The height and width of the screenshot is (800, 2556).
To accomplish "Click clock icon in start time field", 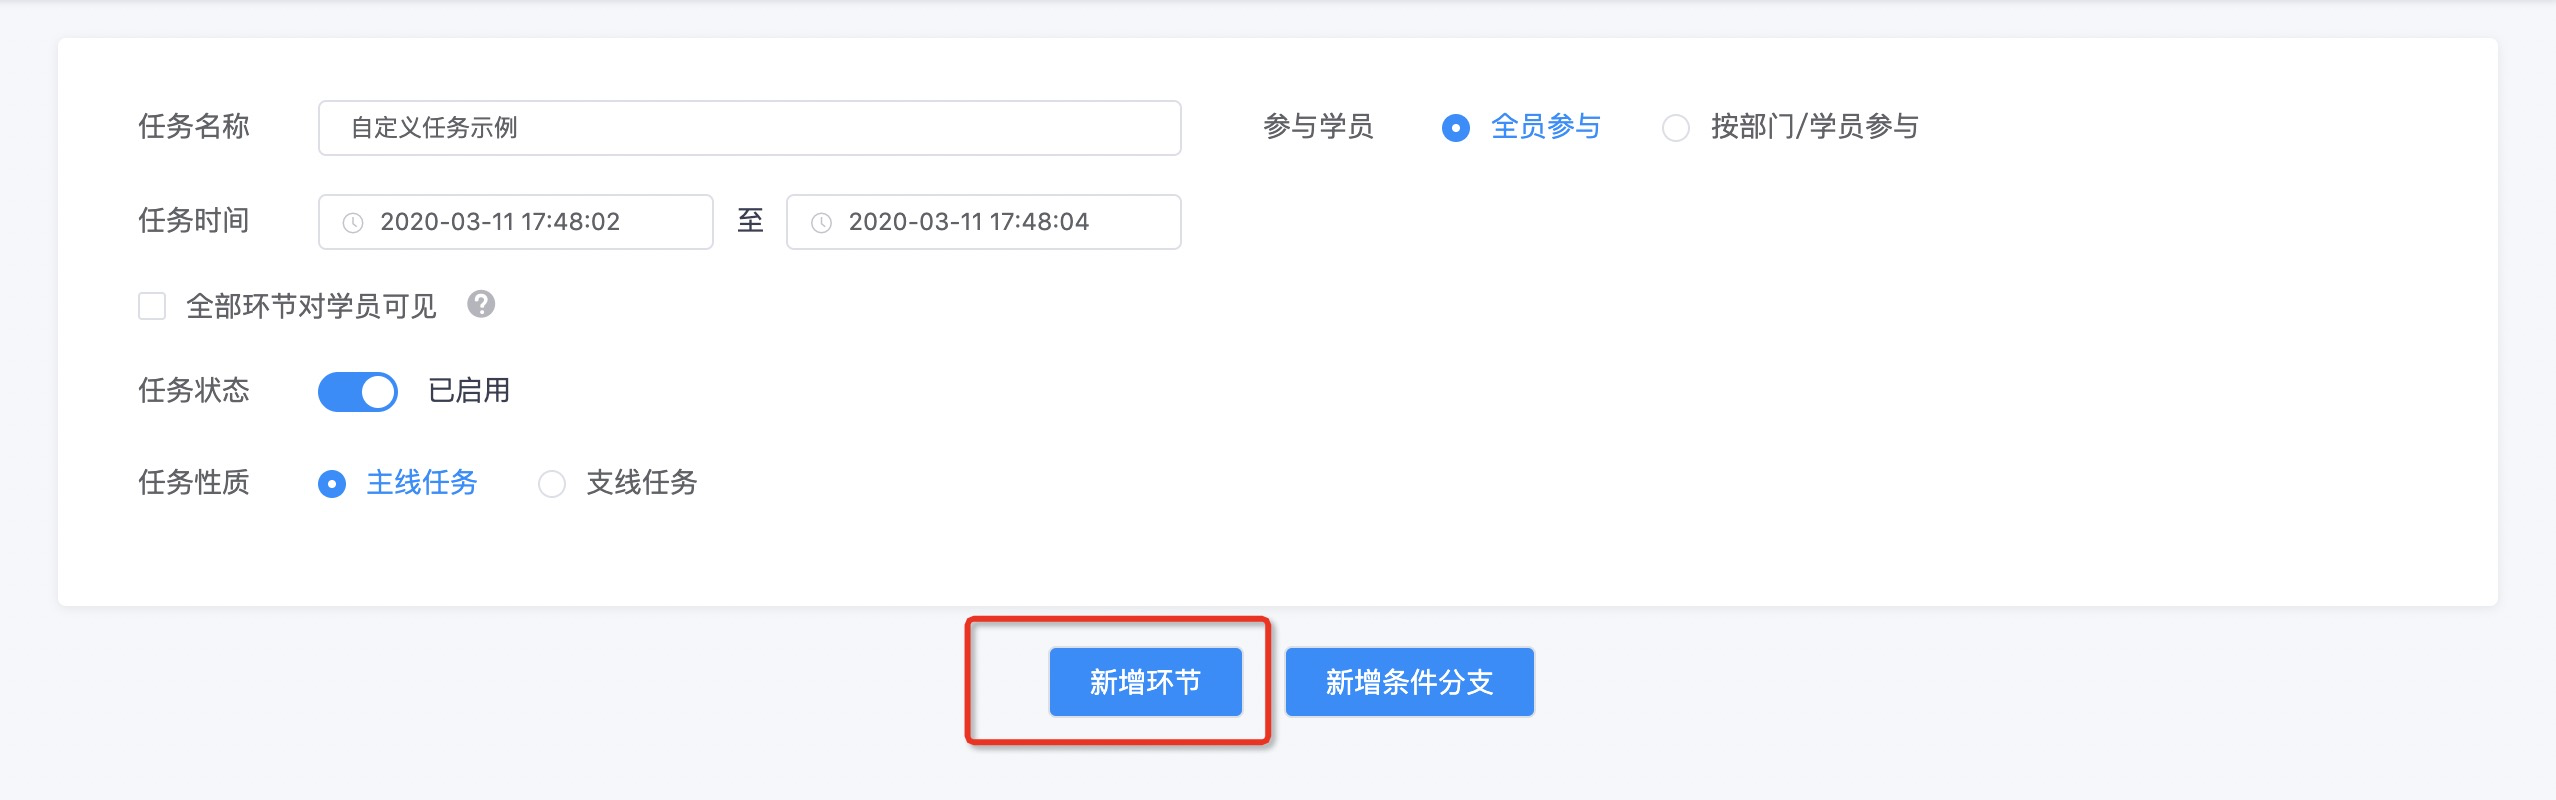I will pos(353,223).
